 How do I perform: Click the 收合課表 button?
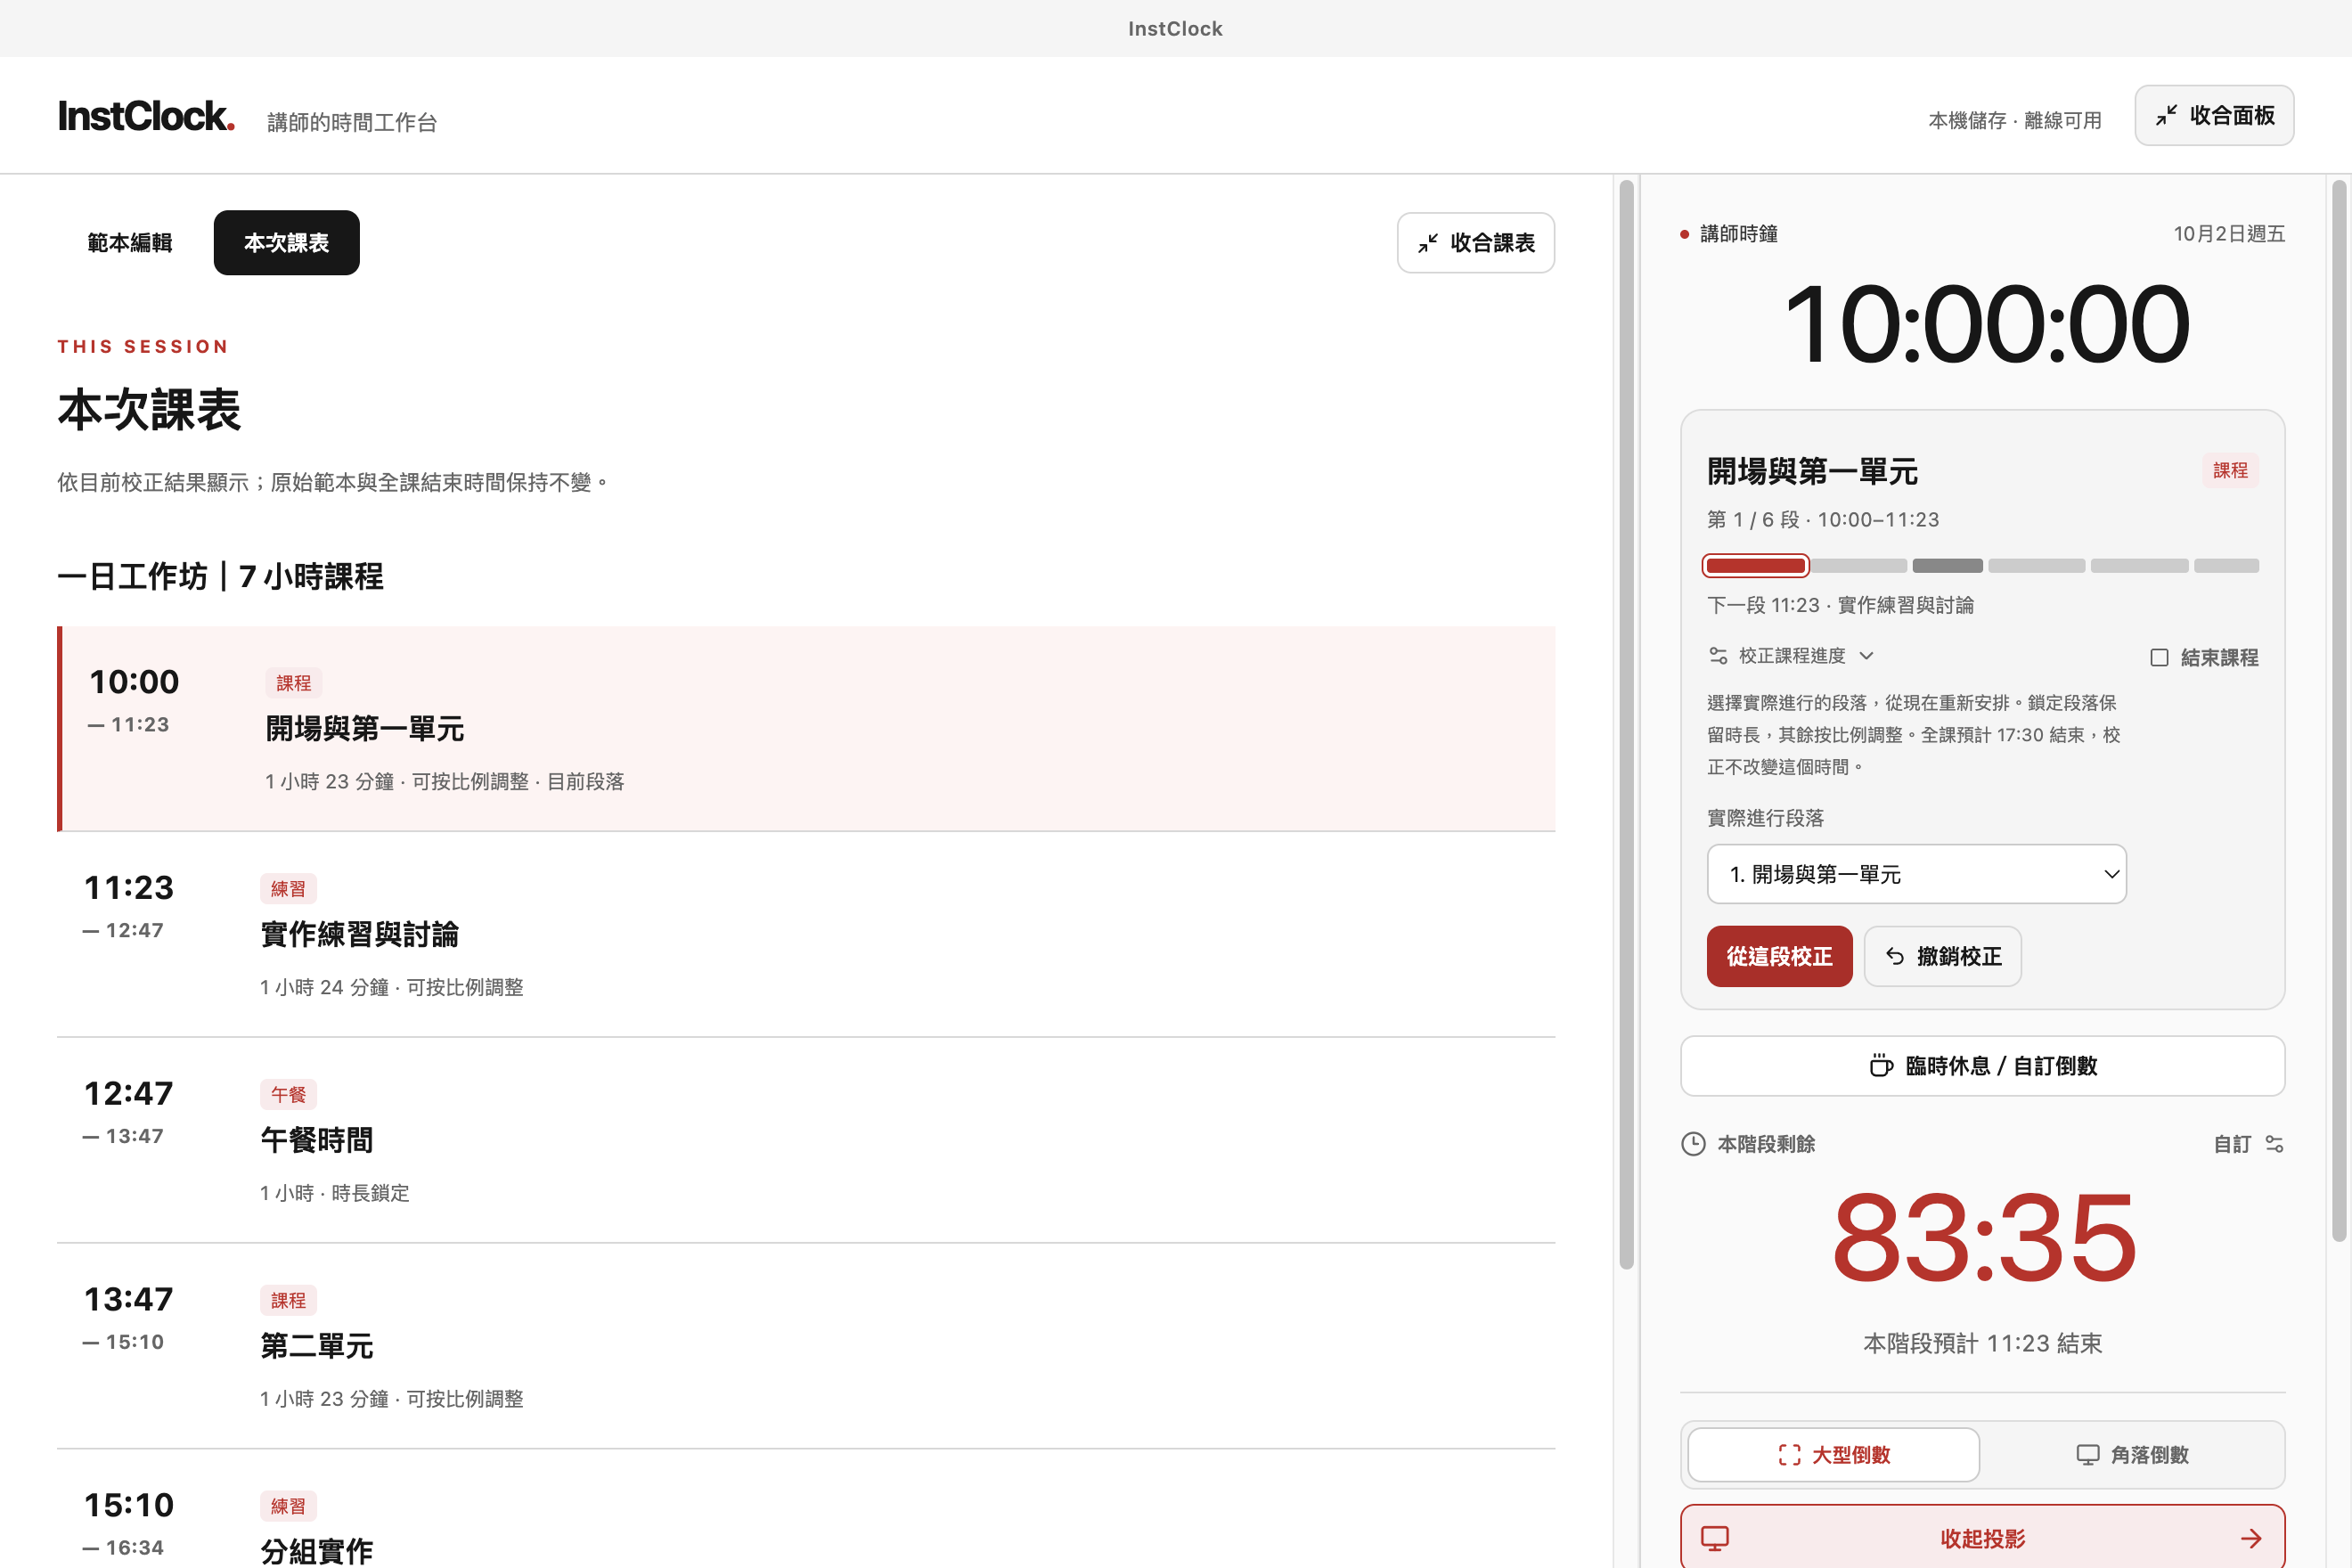(1475, 243)
